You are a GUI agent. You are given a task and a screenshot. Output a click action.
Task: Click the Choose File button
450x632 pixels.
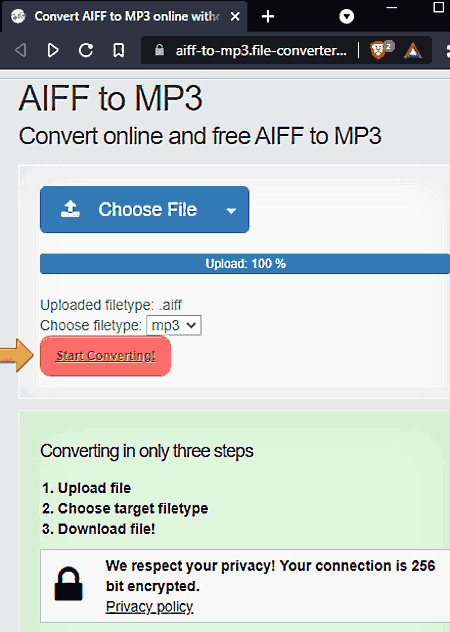click(x=144, y=210)
